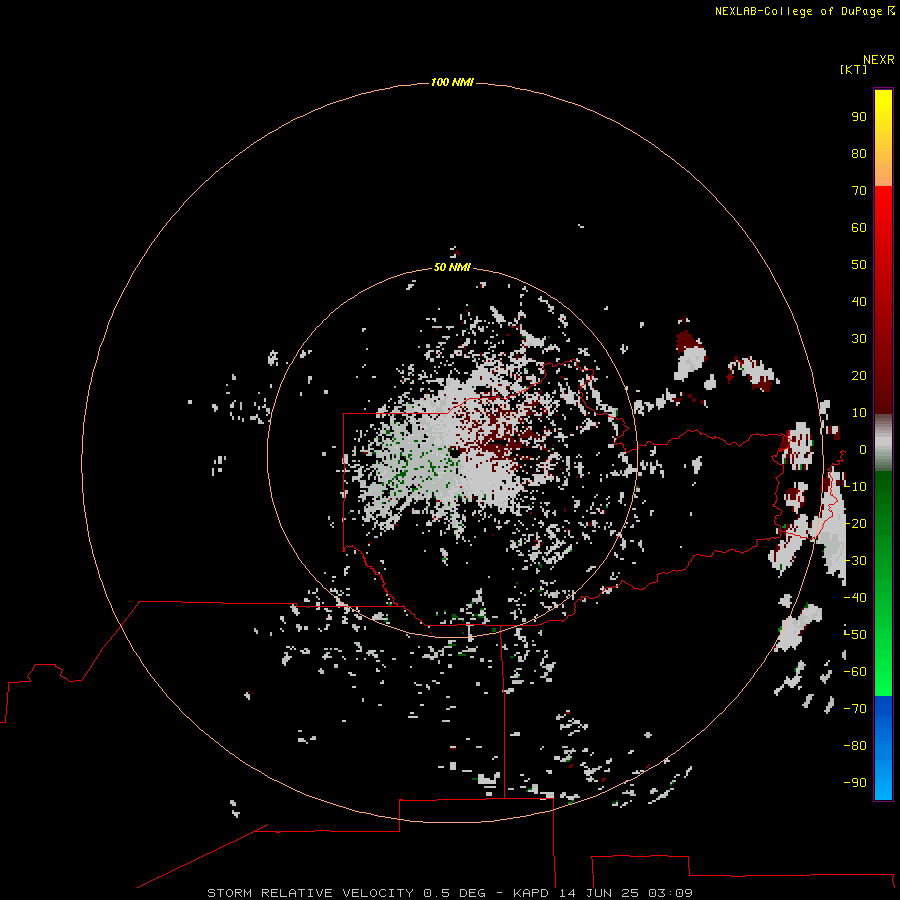Click the -70 knot scale label
This screenshot has height=900, width=900.
(855, 708)
